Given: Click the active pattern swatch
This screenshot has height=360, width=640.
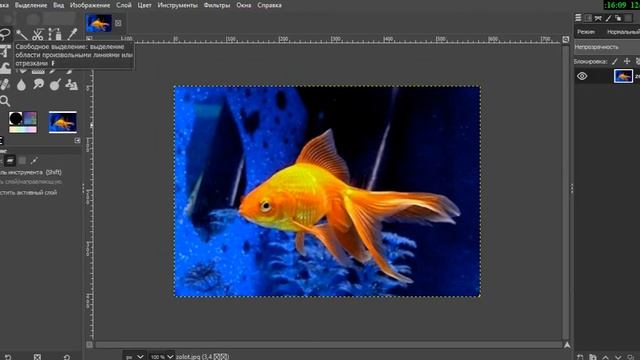Looking at the screenshot, I should click(x=30, y=118).
